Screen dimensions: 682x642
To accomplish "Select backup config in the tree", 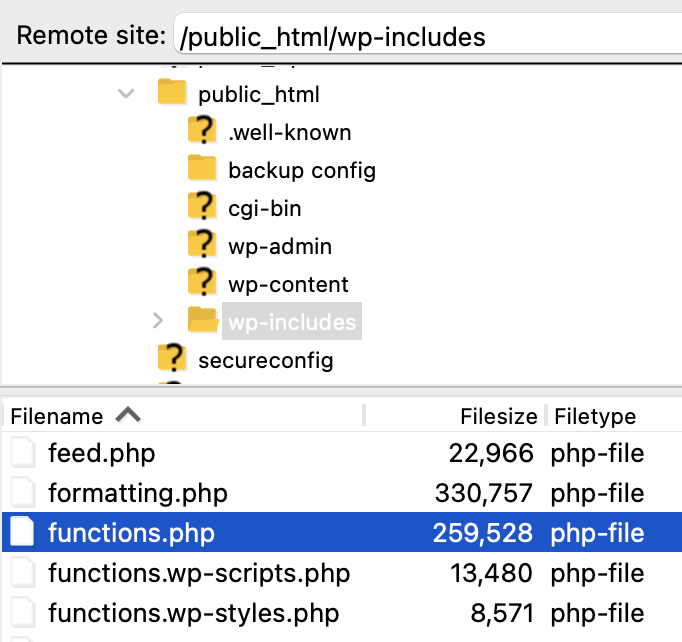I will [x=302, y=170].
